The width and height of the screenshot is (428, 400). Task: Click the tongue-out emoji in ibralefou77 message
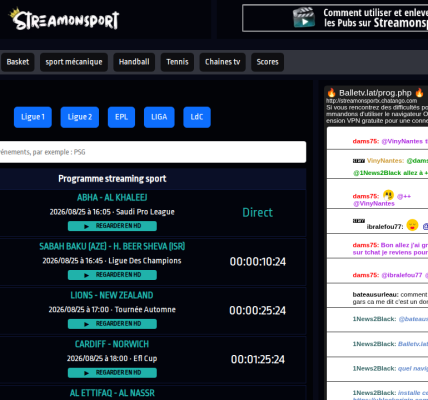click(412, 225)
